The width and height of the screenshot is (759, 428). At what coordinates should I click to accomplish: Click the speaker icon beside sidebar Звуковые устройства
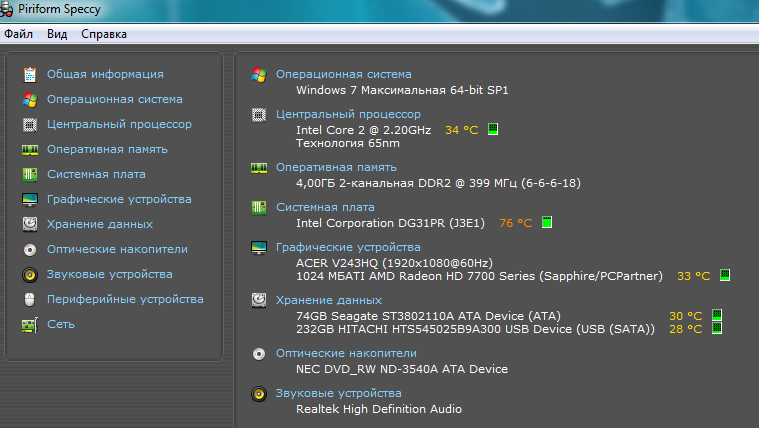(x=30, y=275)
